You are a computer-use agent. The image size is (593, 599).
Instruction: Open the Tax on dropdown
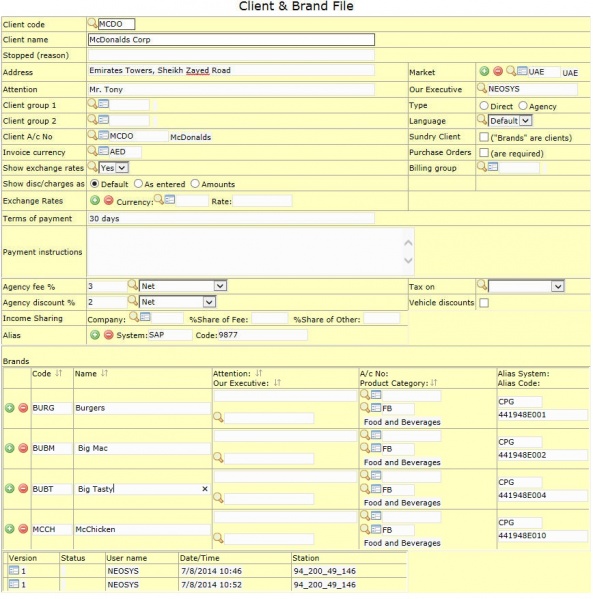pyautogui.click(x=526, y=286)
